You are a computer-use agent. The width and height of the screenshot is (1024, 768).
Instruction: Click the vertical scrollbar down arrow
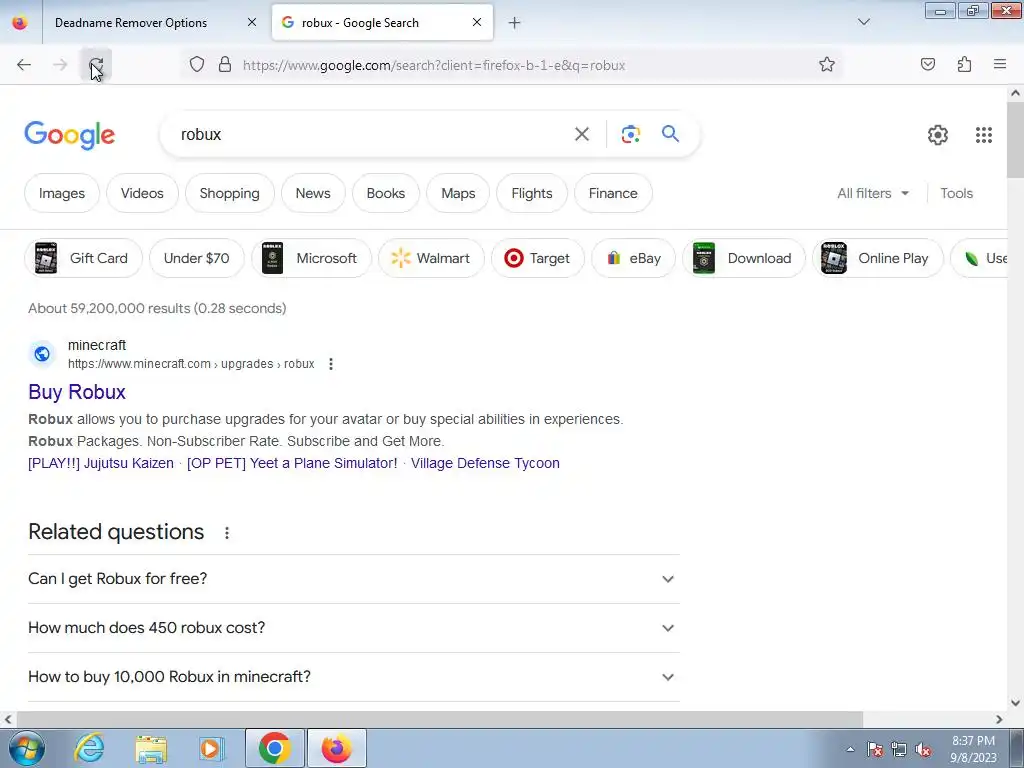[1016, 703]
